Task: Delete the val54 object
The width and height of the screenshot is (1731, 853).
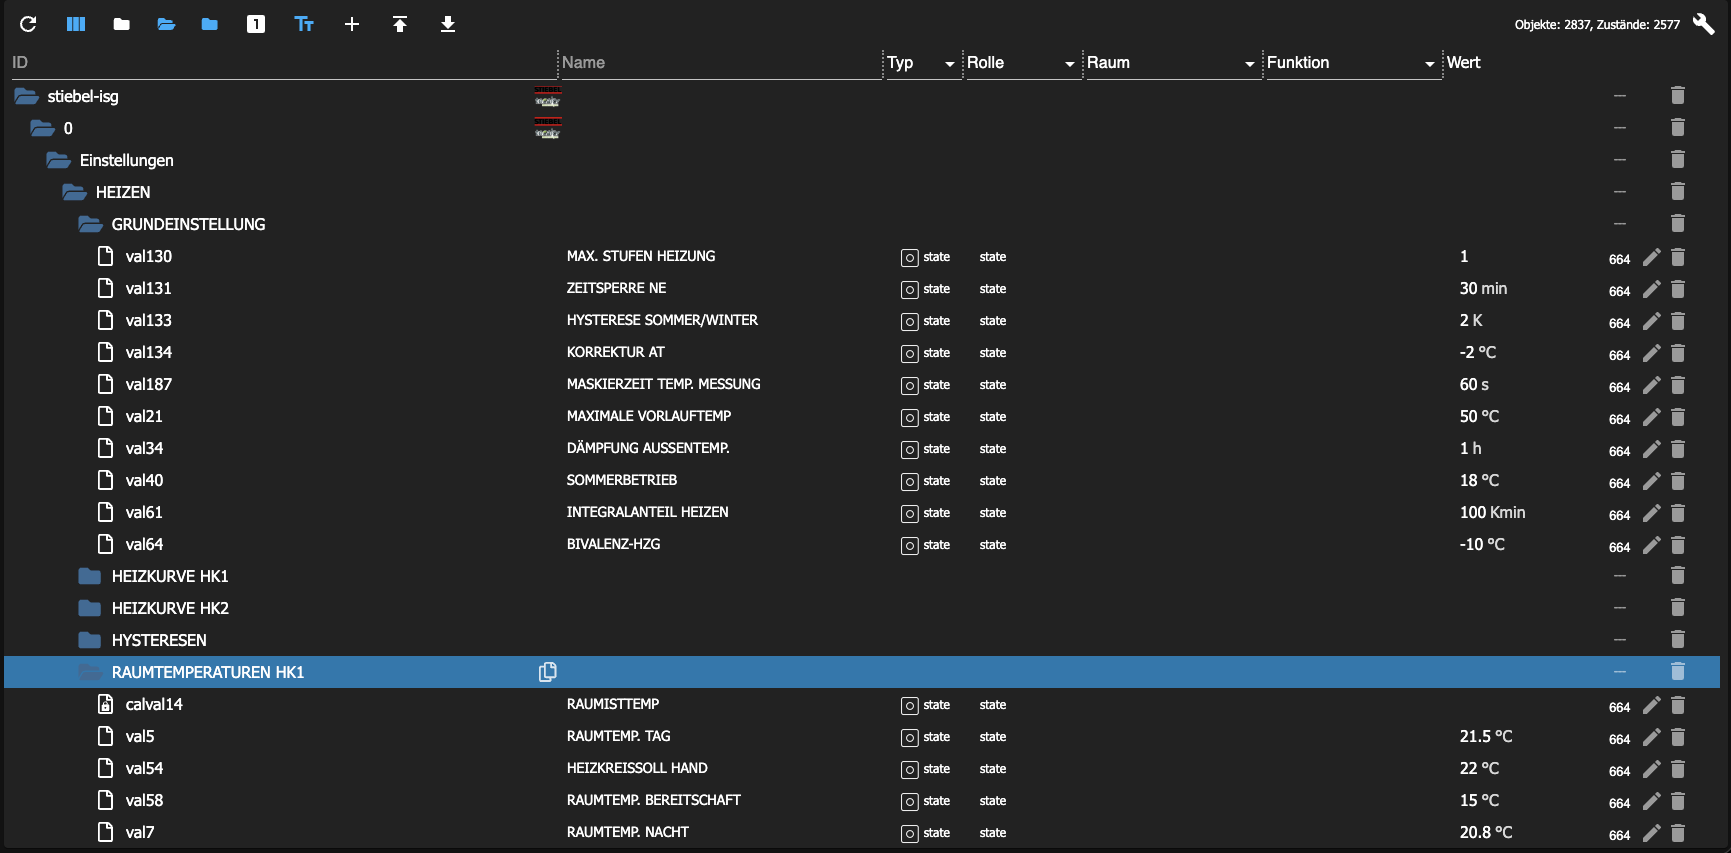Action: (x=1678, y=769)
